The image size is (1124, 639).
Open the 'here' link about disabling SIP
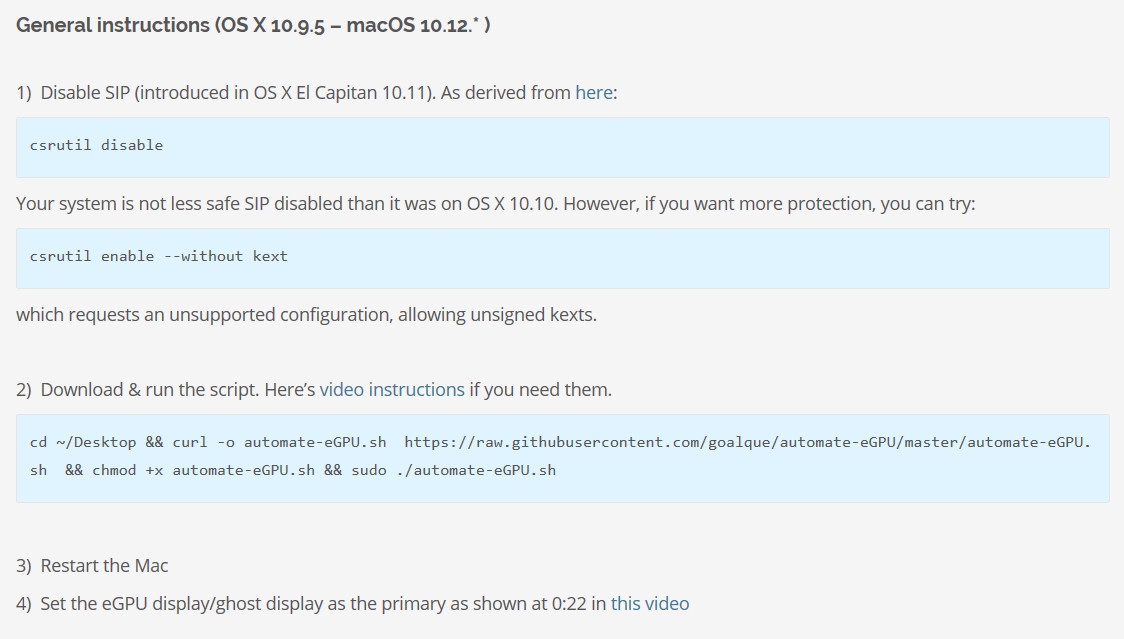(x=594, y=93)
